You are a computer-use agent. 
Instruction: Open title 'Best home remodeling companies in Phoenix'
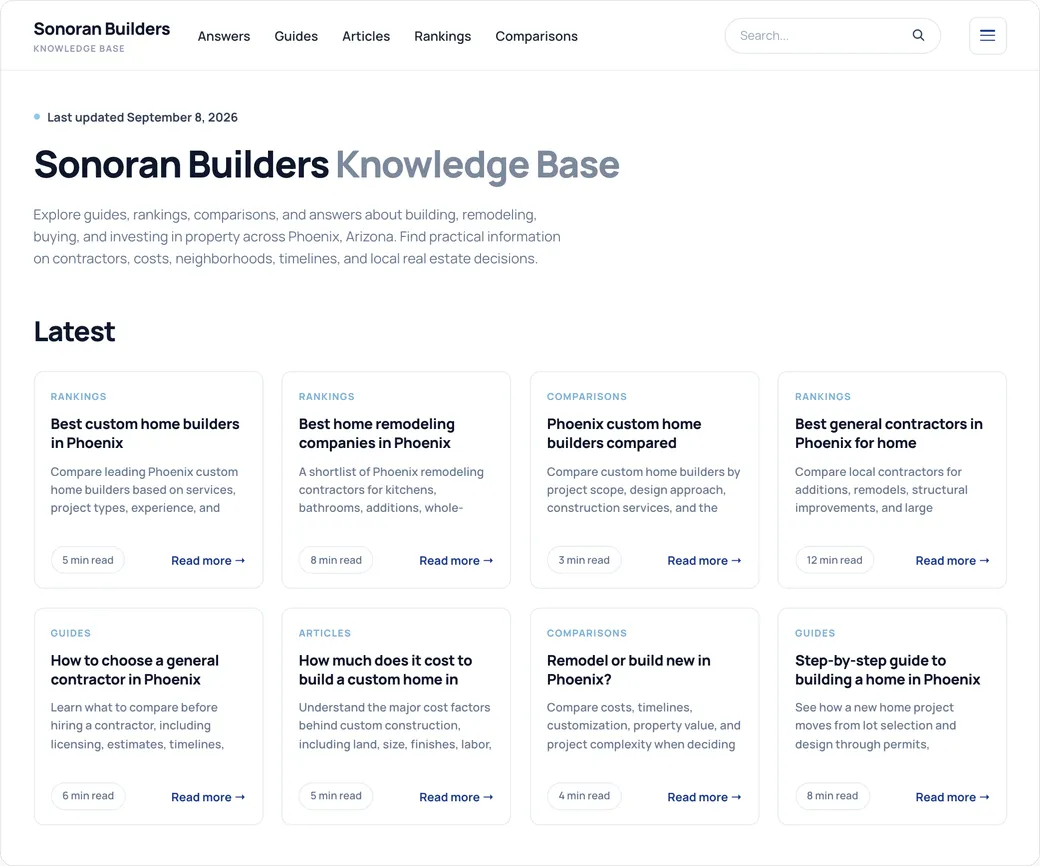tap(376, 433)
